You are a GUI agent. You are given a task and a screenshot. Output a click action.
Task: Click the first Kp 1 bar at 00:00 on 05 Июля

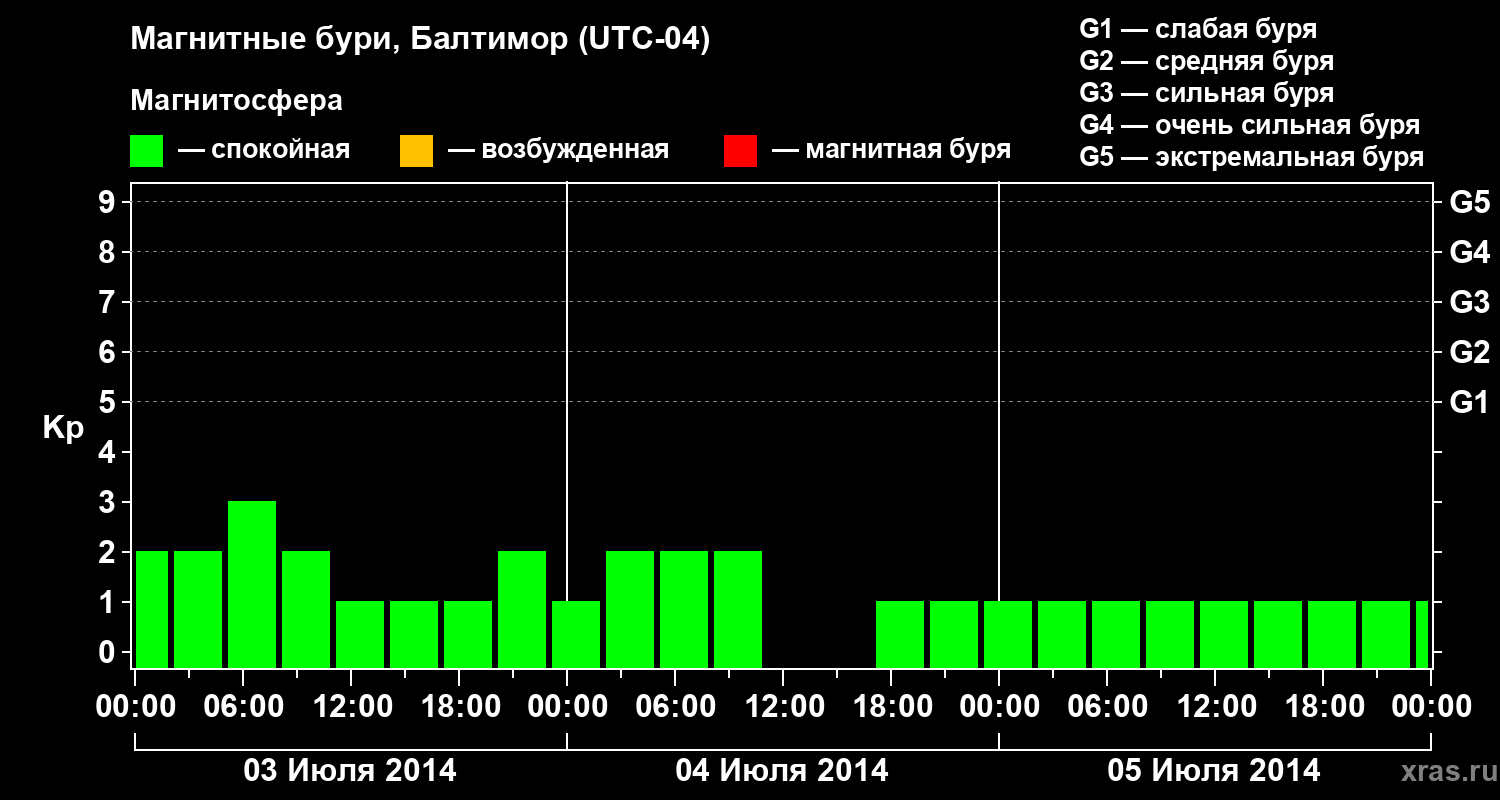click(x=1008, y=634)
